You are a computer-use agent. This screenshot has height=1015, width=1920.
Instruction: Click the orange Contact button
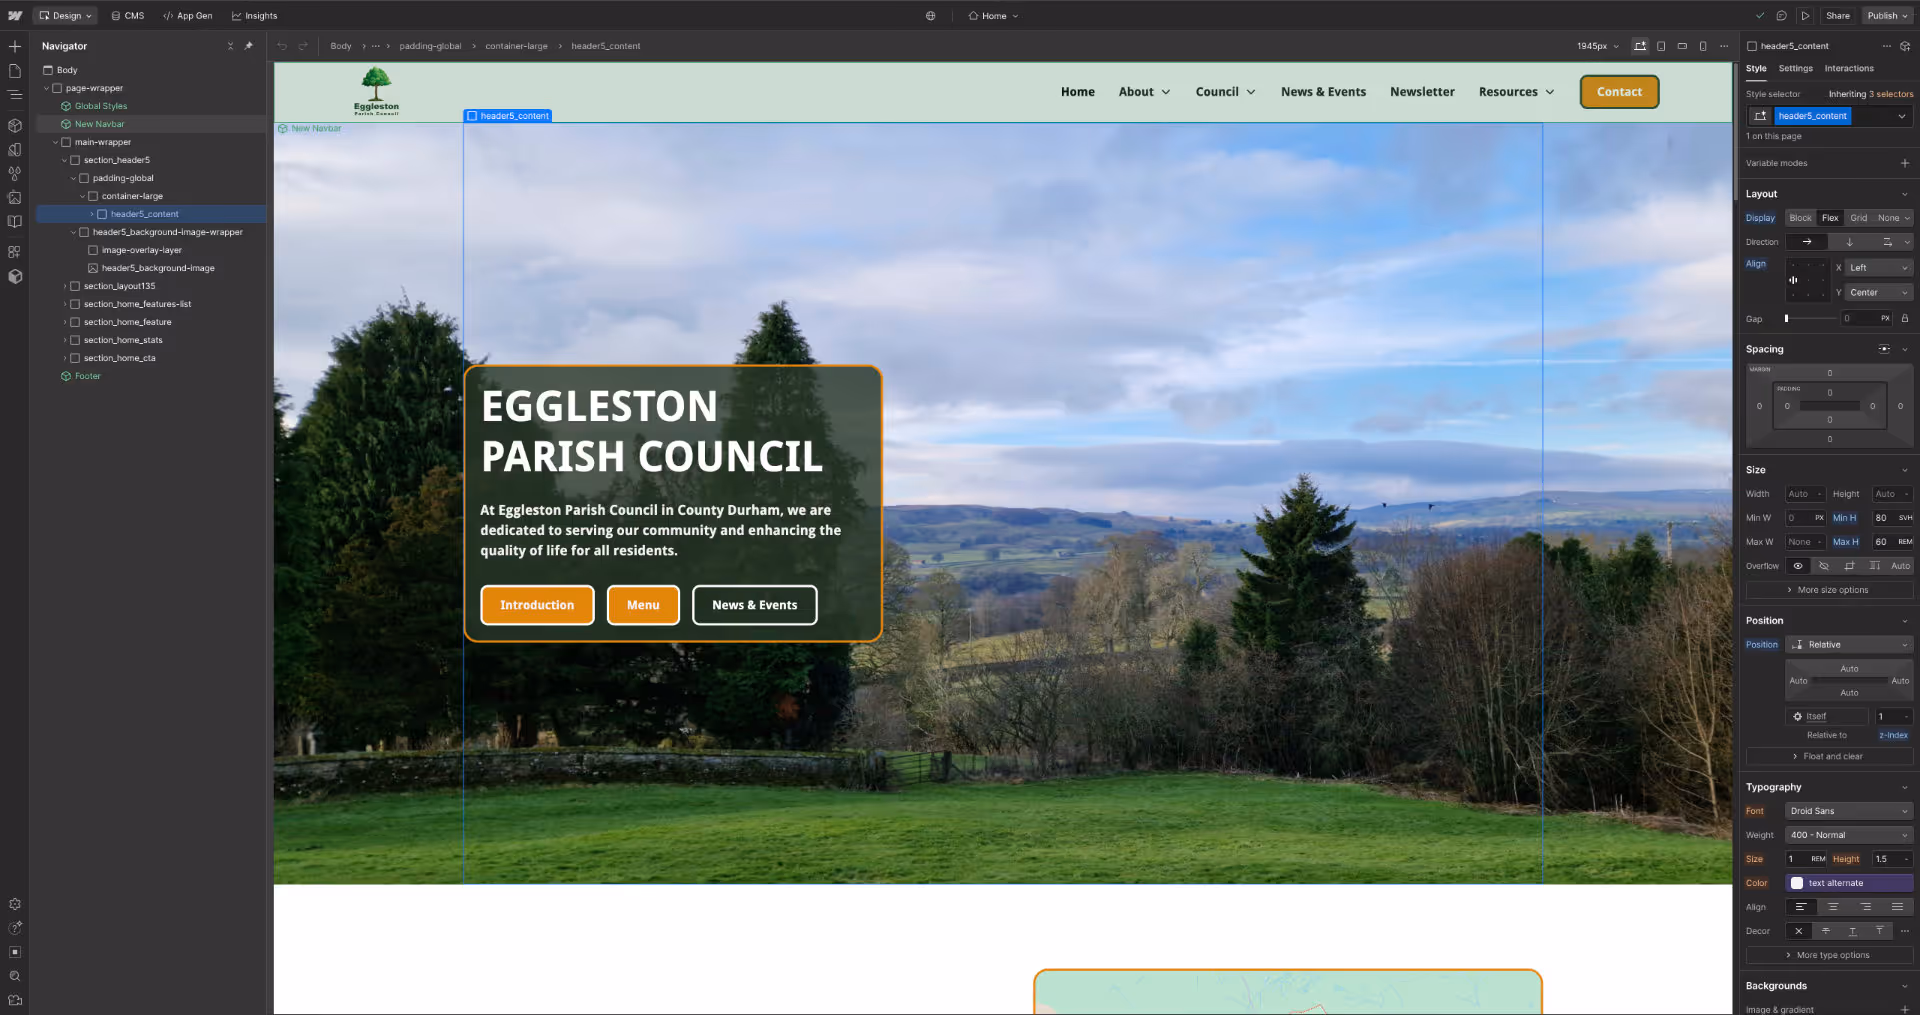click(x=1619, y=92)
